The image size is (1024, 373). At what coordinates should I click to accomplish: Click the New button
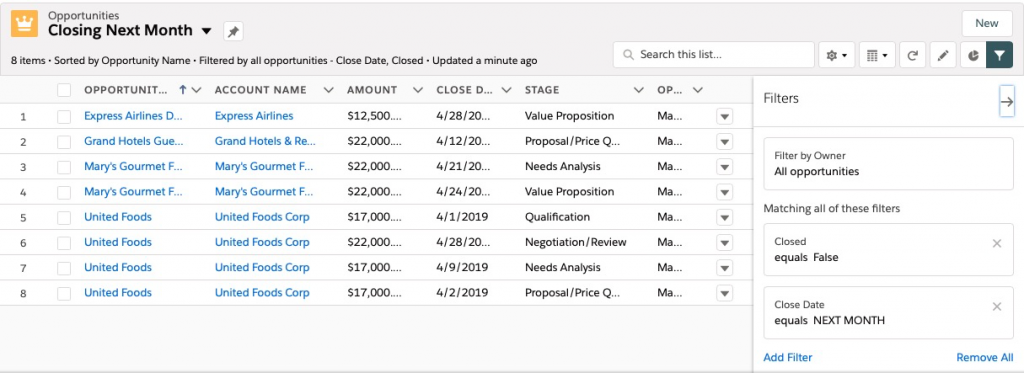[987, 24]
